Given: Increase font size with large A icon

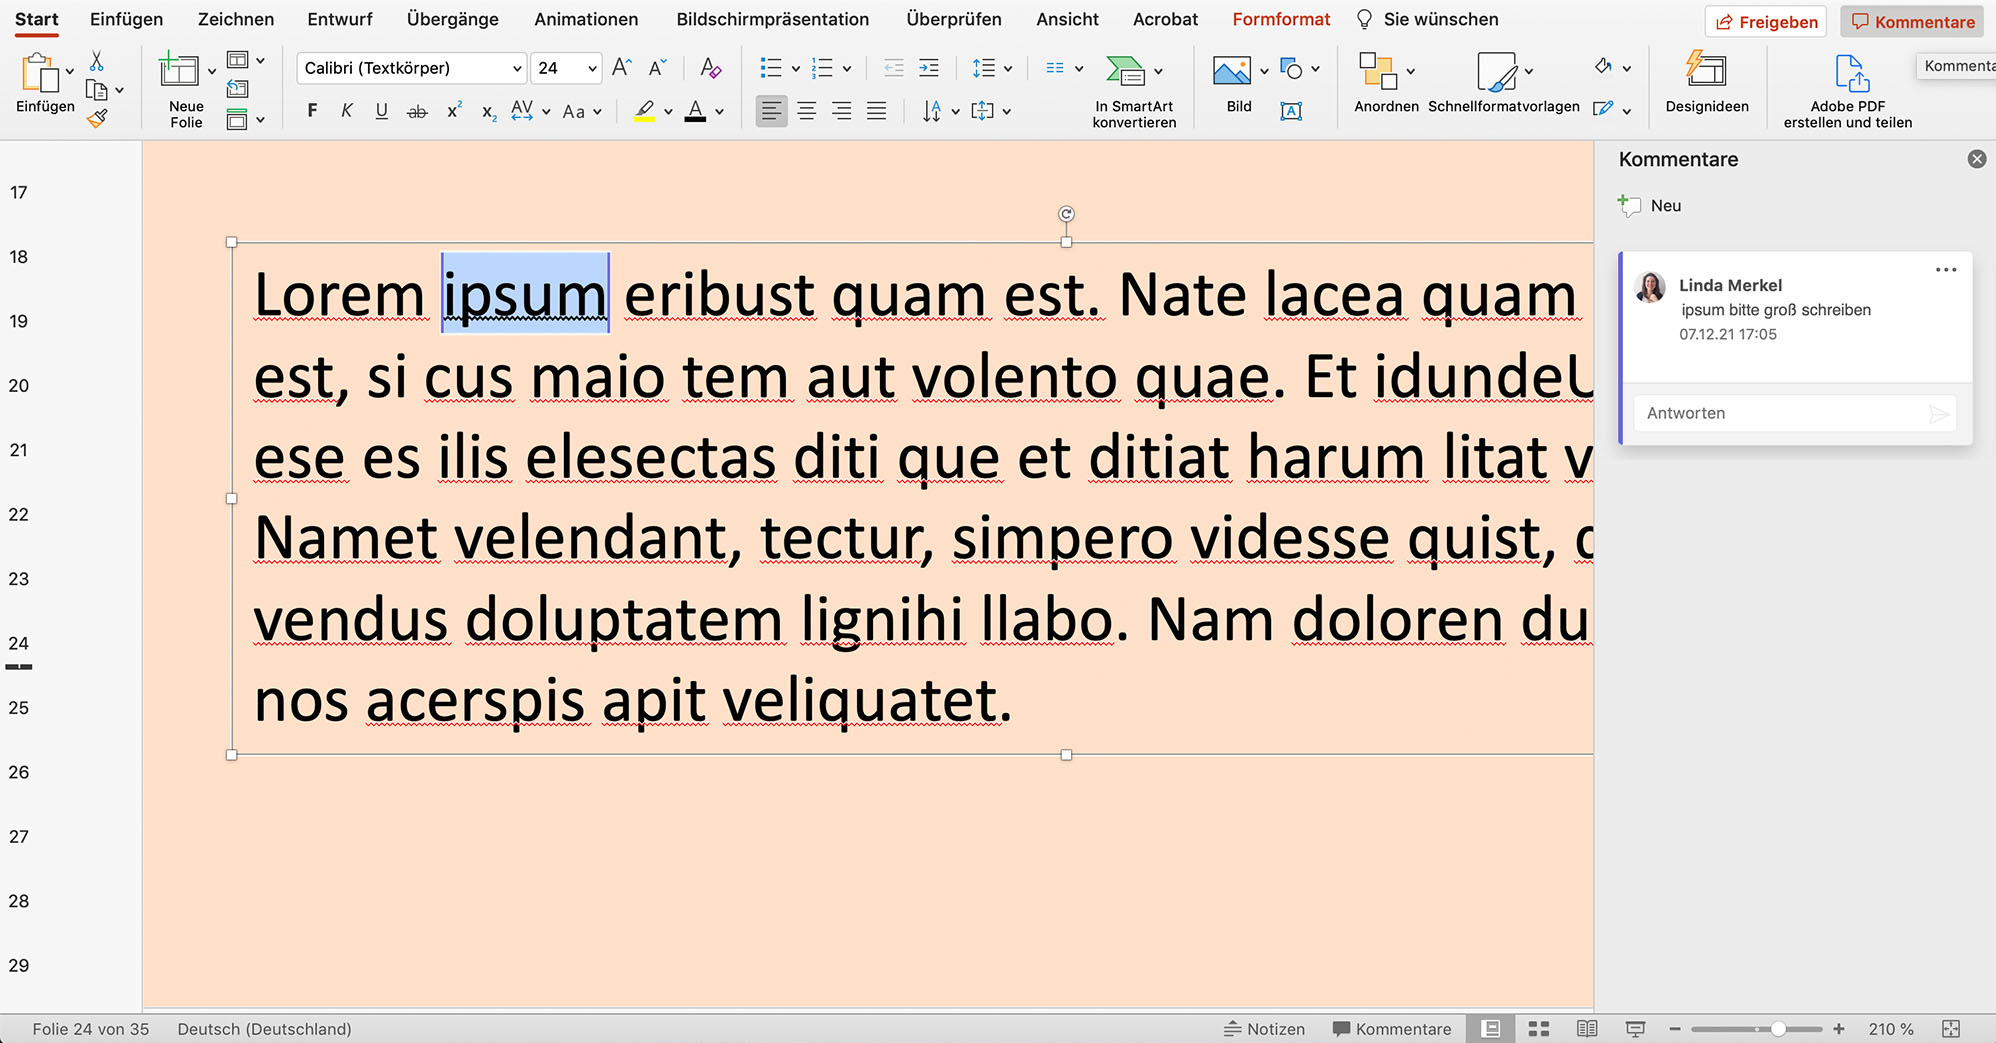Looking at the screenshot, I should pos(621,67).
